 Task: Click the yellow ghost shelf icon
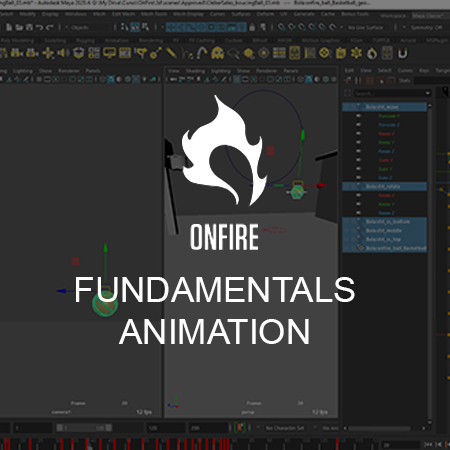click(218, 53)
